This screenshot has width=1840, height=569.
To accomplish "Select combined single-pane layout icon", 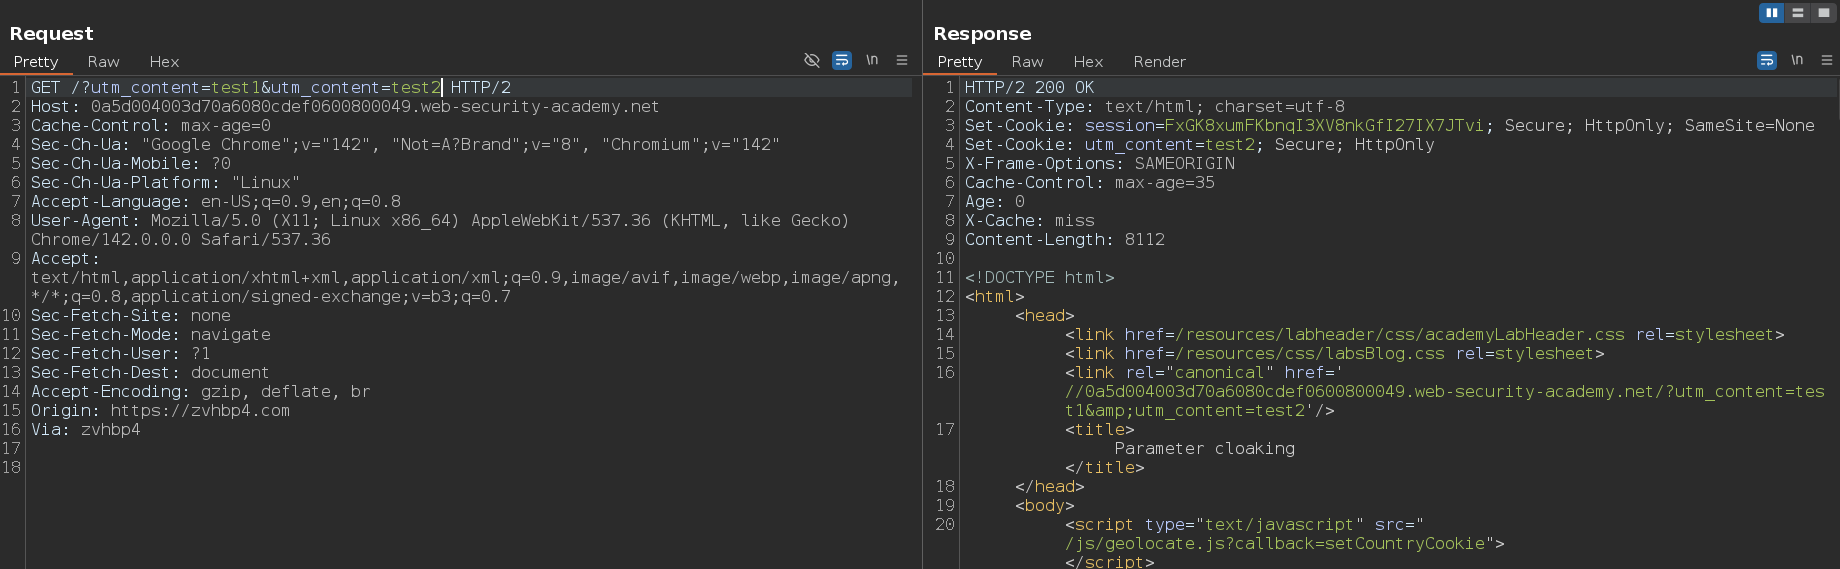I will [1823, 13].
